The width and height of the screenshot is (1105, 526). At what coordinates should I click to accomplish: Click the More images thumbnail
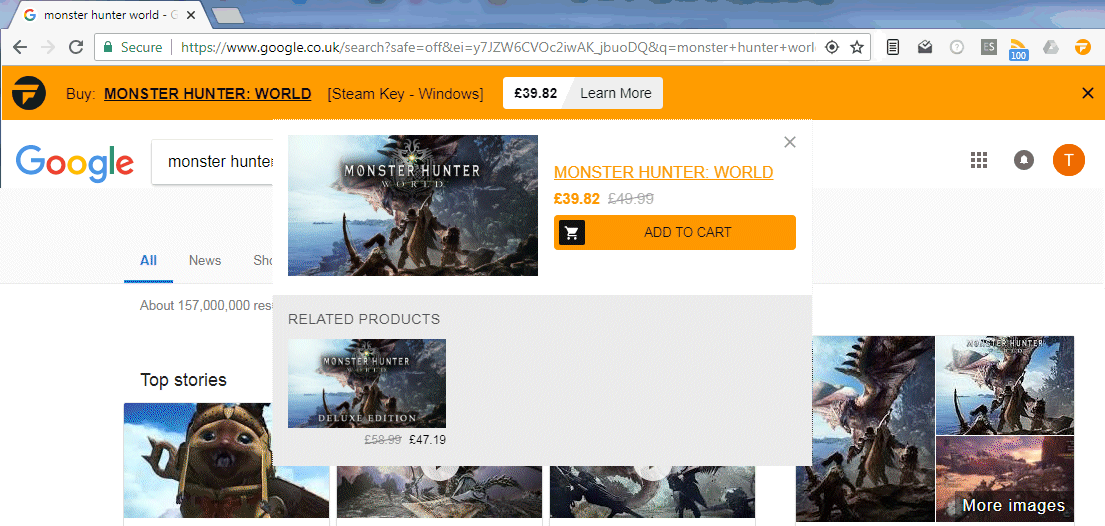pos(1005,479)
